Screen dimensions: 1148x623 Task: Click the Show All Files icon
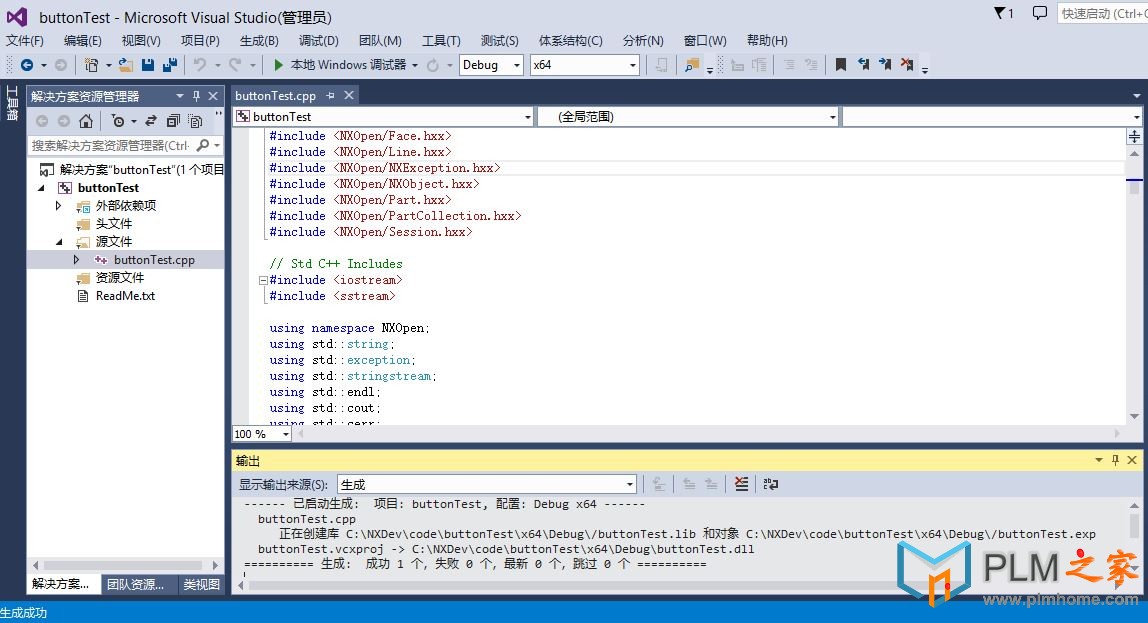tap(195, 121)
